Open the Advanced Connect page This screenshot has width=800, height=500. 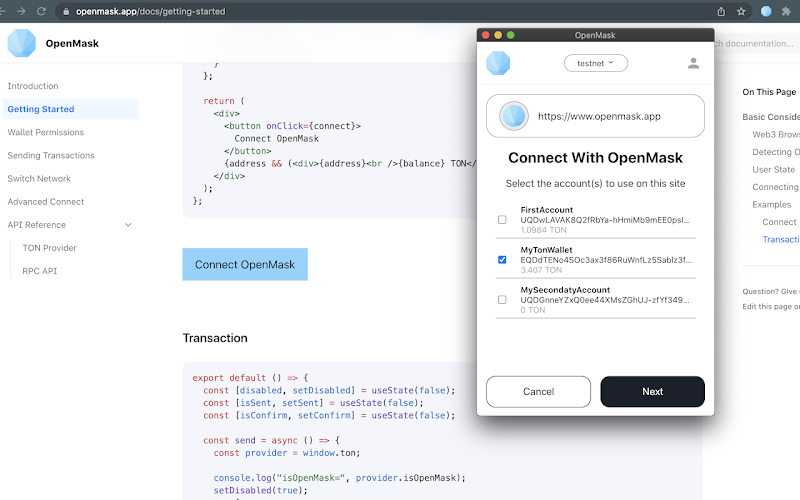tap(45, 202)
